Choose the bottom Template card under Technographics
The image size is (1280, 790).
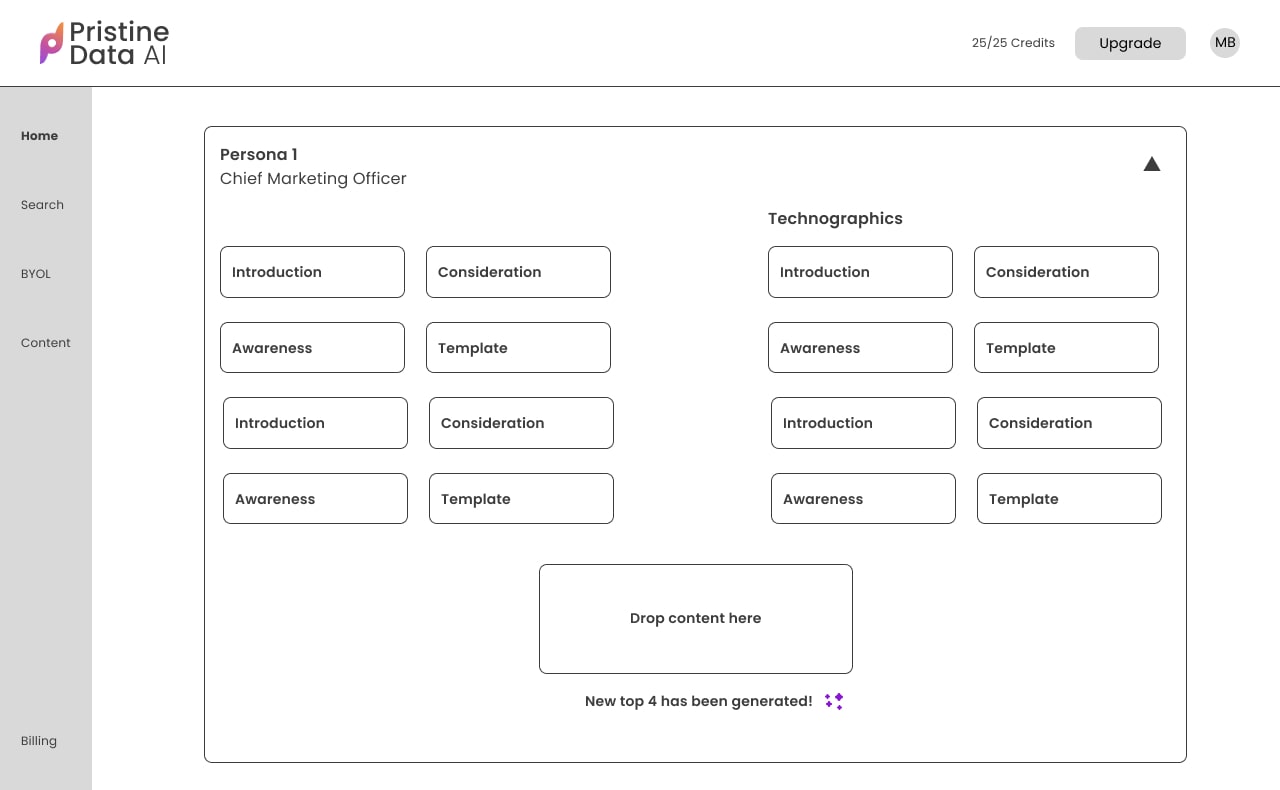(x=1069, y=499)
